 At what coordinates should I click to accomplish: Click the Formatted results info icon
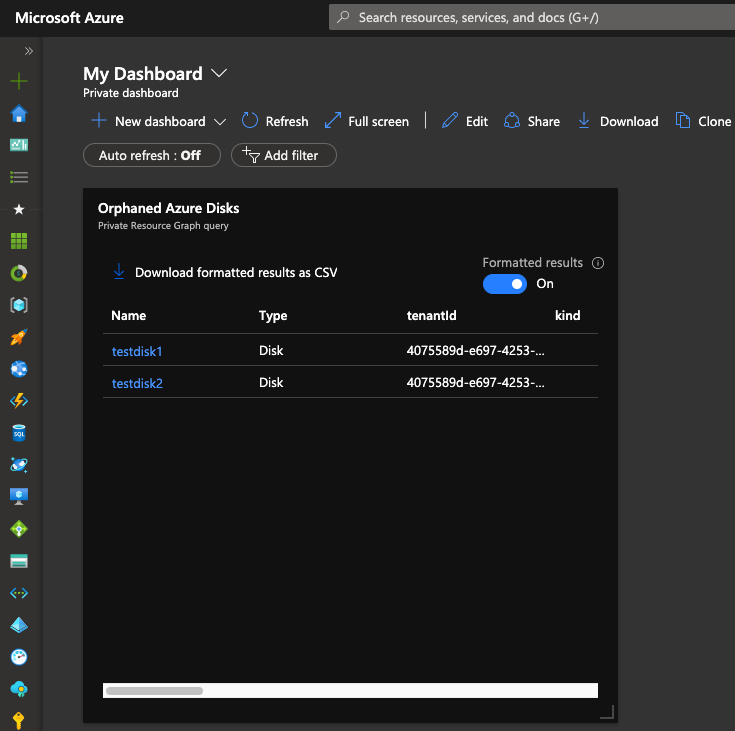click(x=598, y=263)
